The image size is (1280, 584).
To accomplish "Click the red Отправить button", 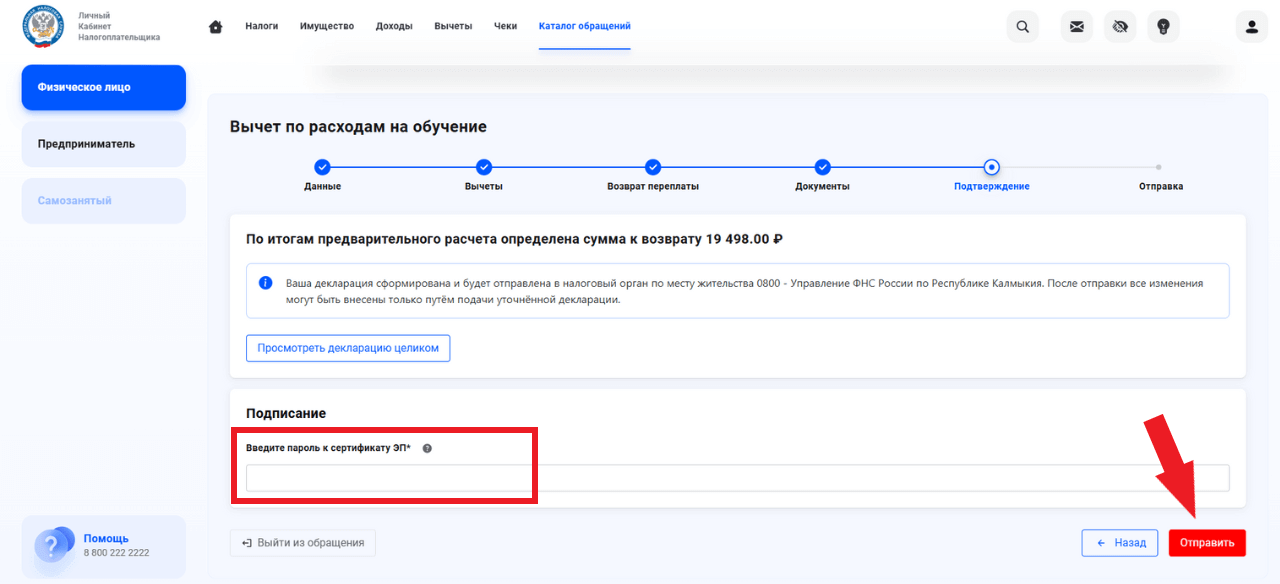I will [x=1207, y=543].
